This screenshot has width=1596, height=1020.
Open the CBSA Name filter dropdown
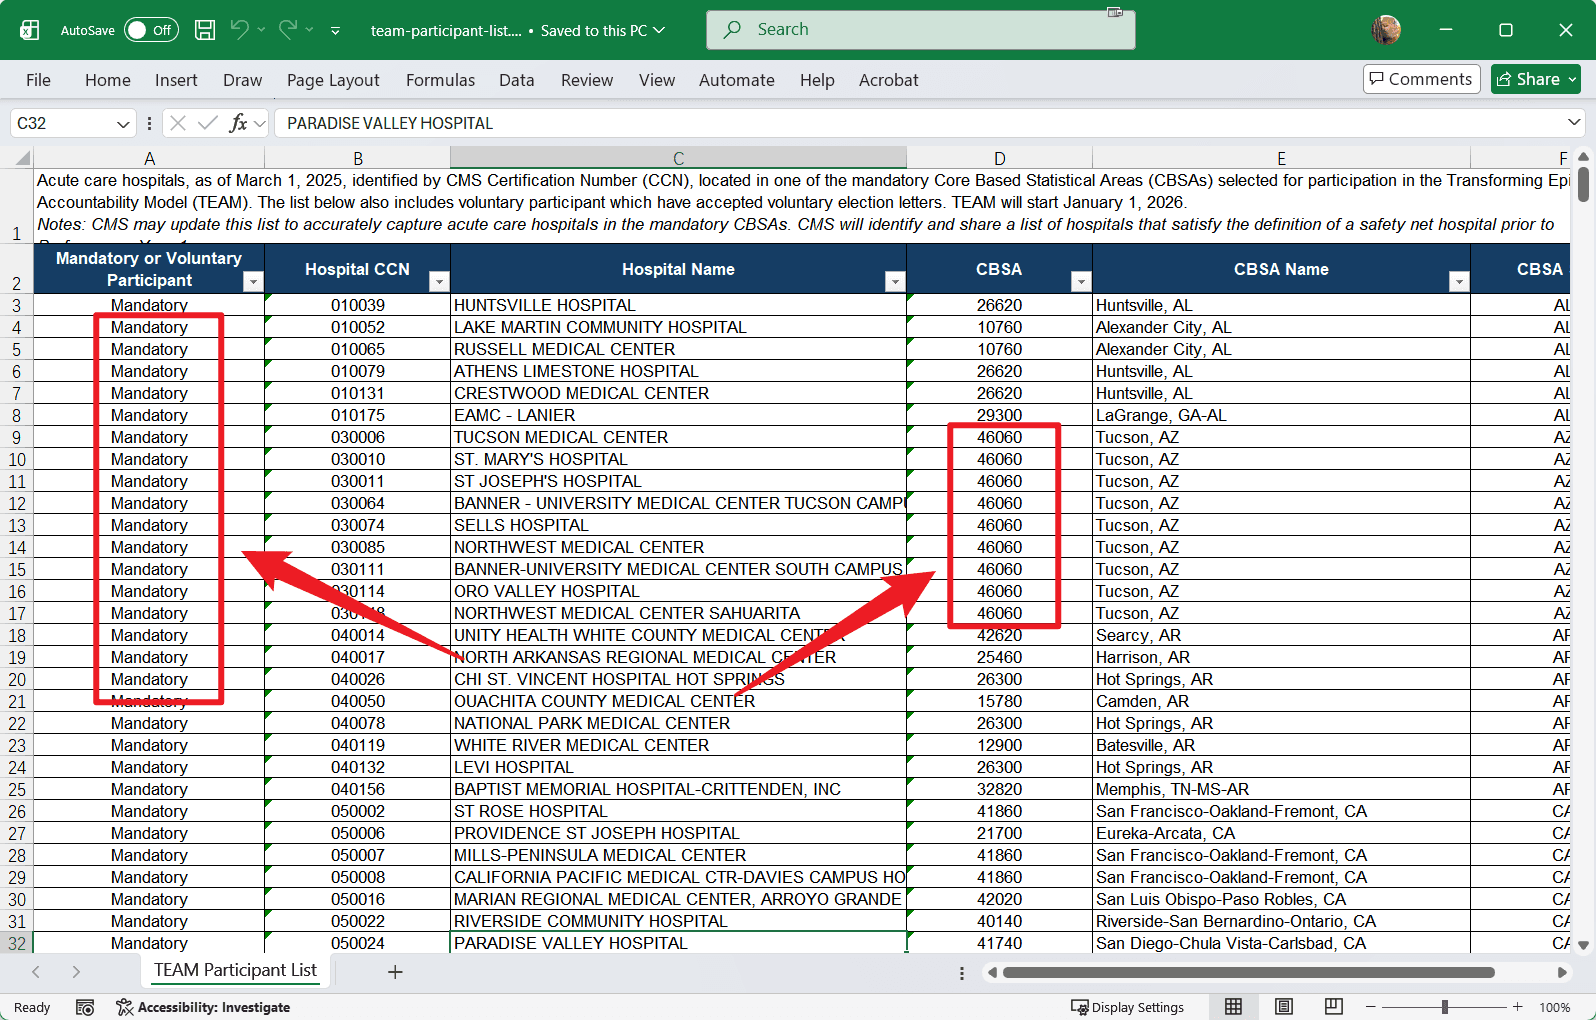coord(1459,282)
